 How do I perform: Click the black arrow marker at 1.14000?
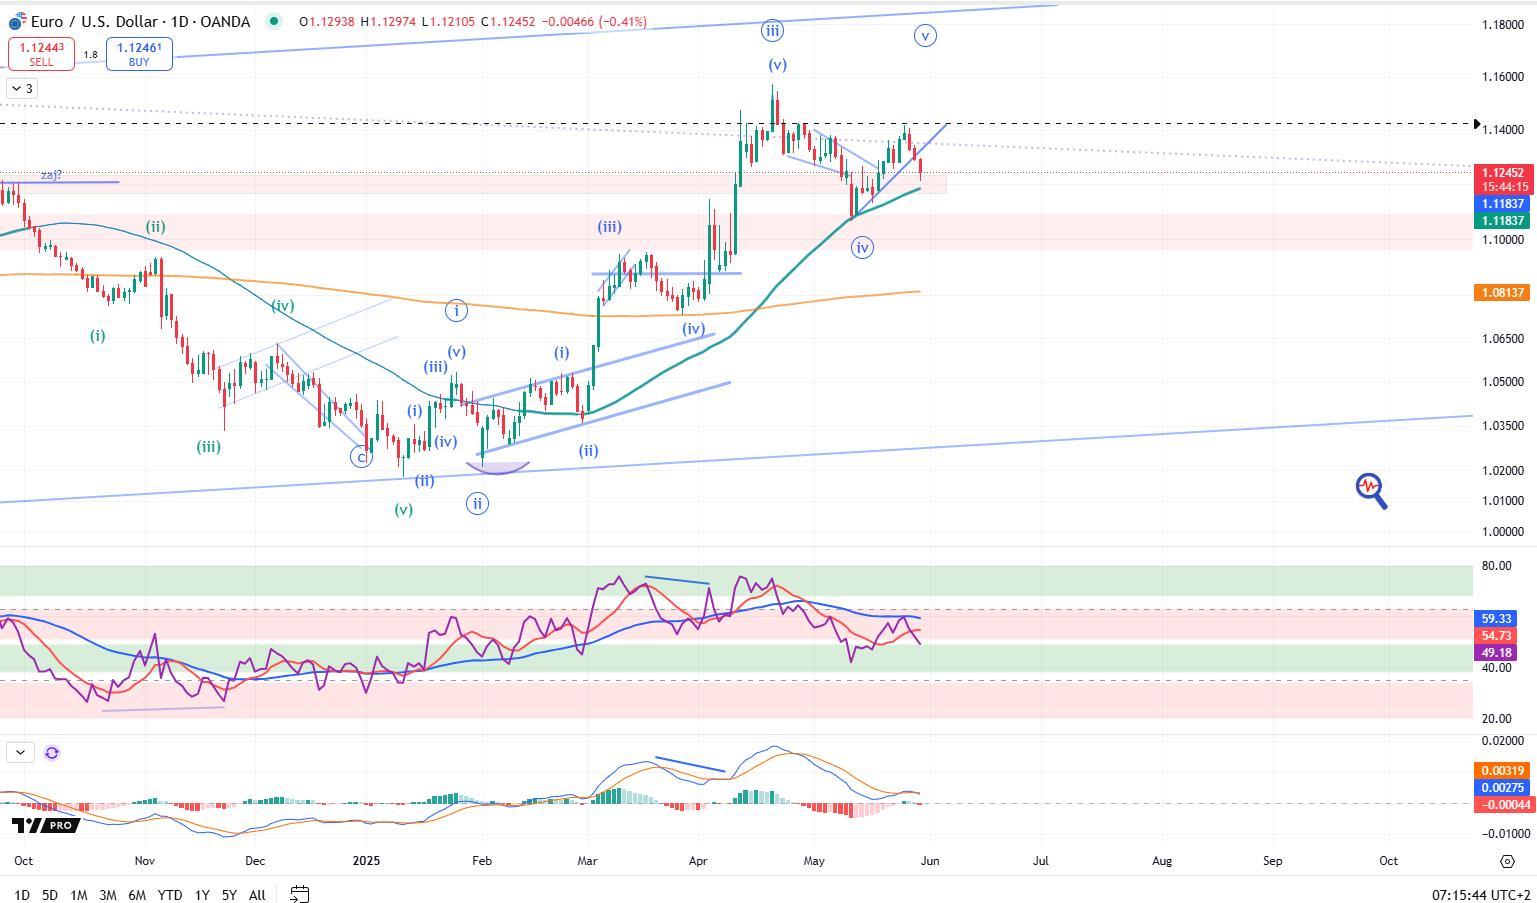(1477, 124)
